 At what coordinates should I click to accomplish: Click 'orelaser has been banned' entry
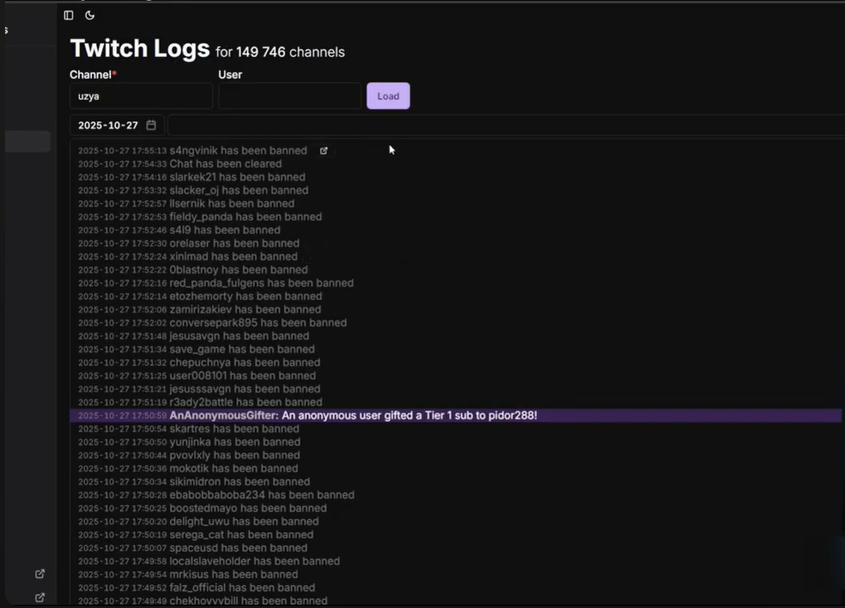coord(234,243)
